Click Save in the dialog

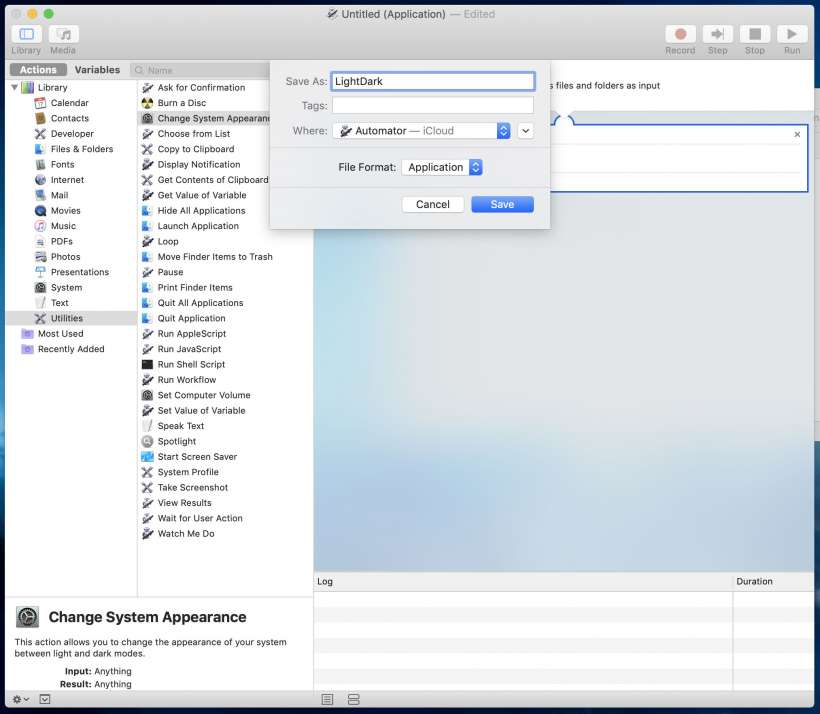pos(502,205)
